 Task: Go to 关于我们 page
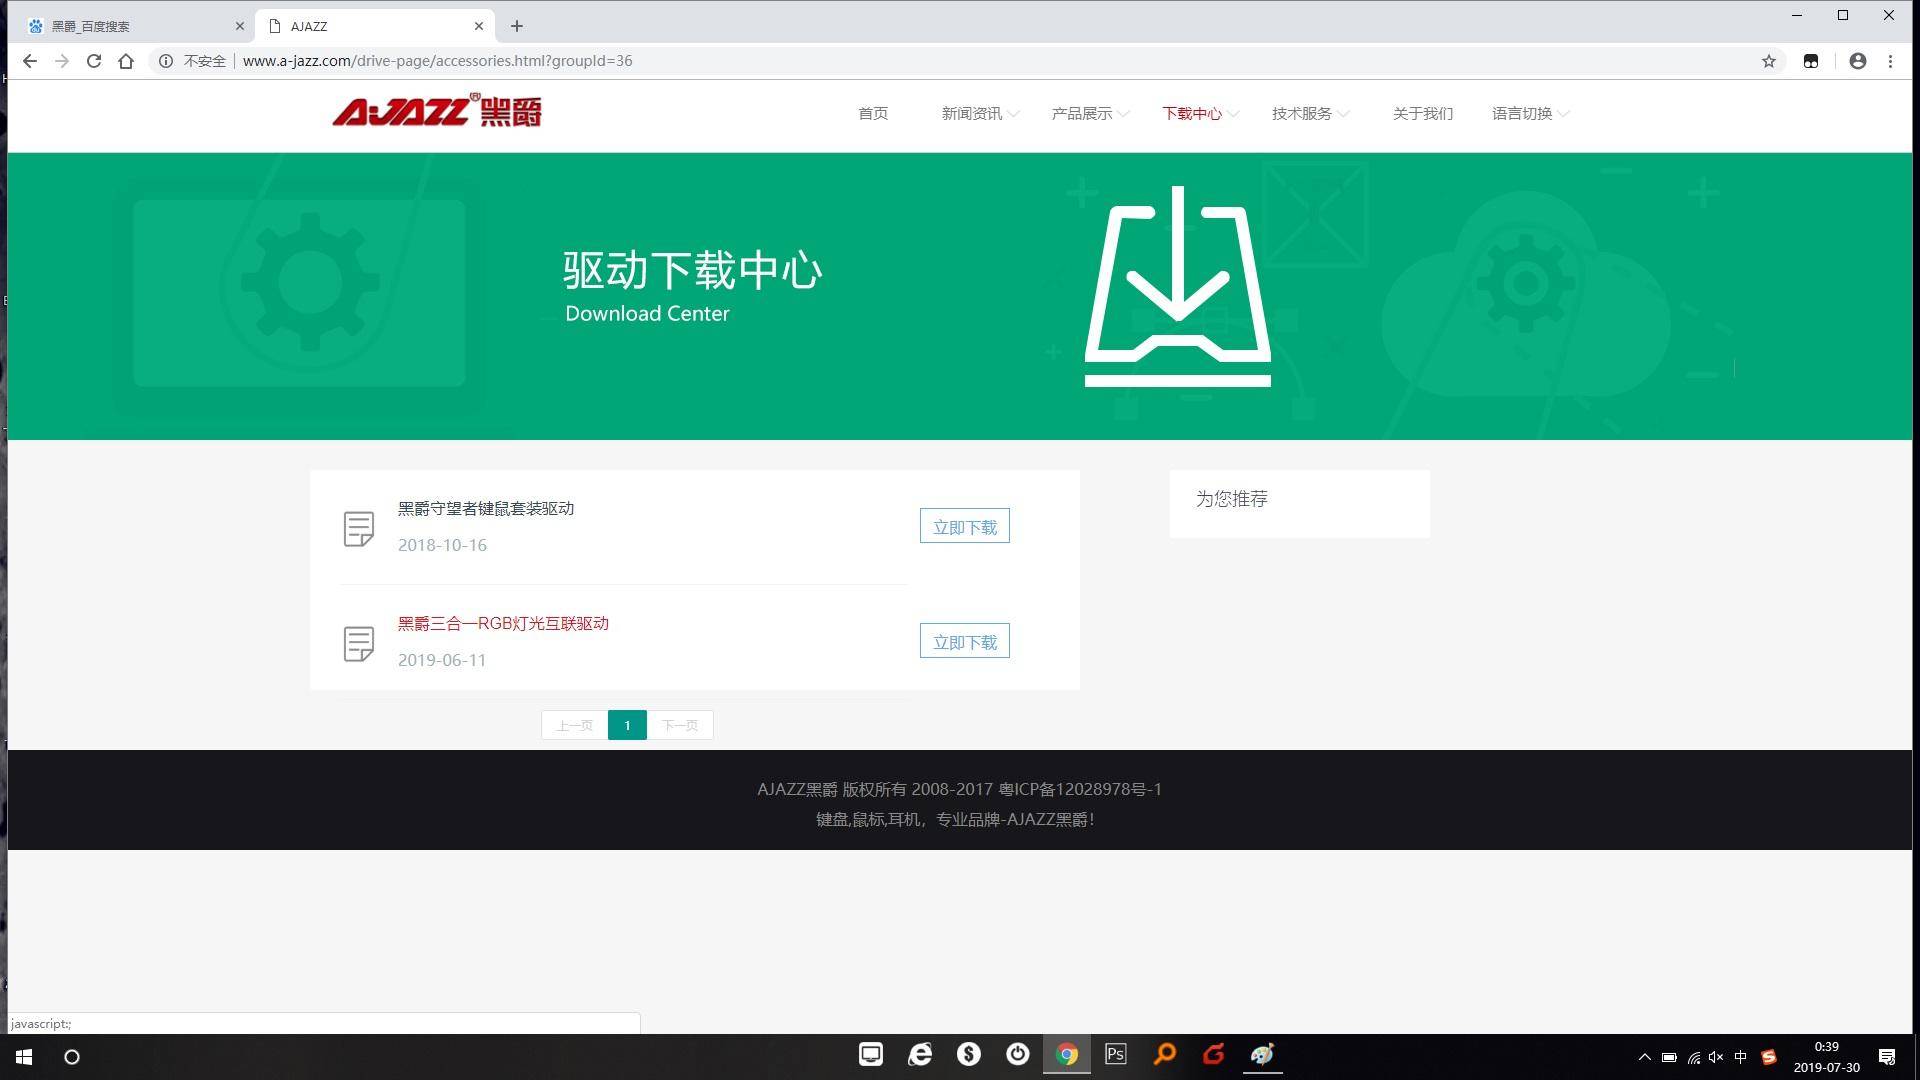[x=1422, y=114]
